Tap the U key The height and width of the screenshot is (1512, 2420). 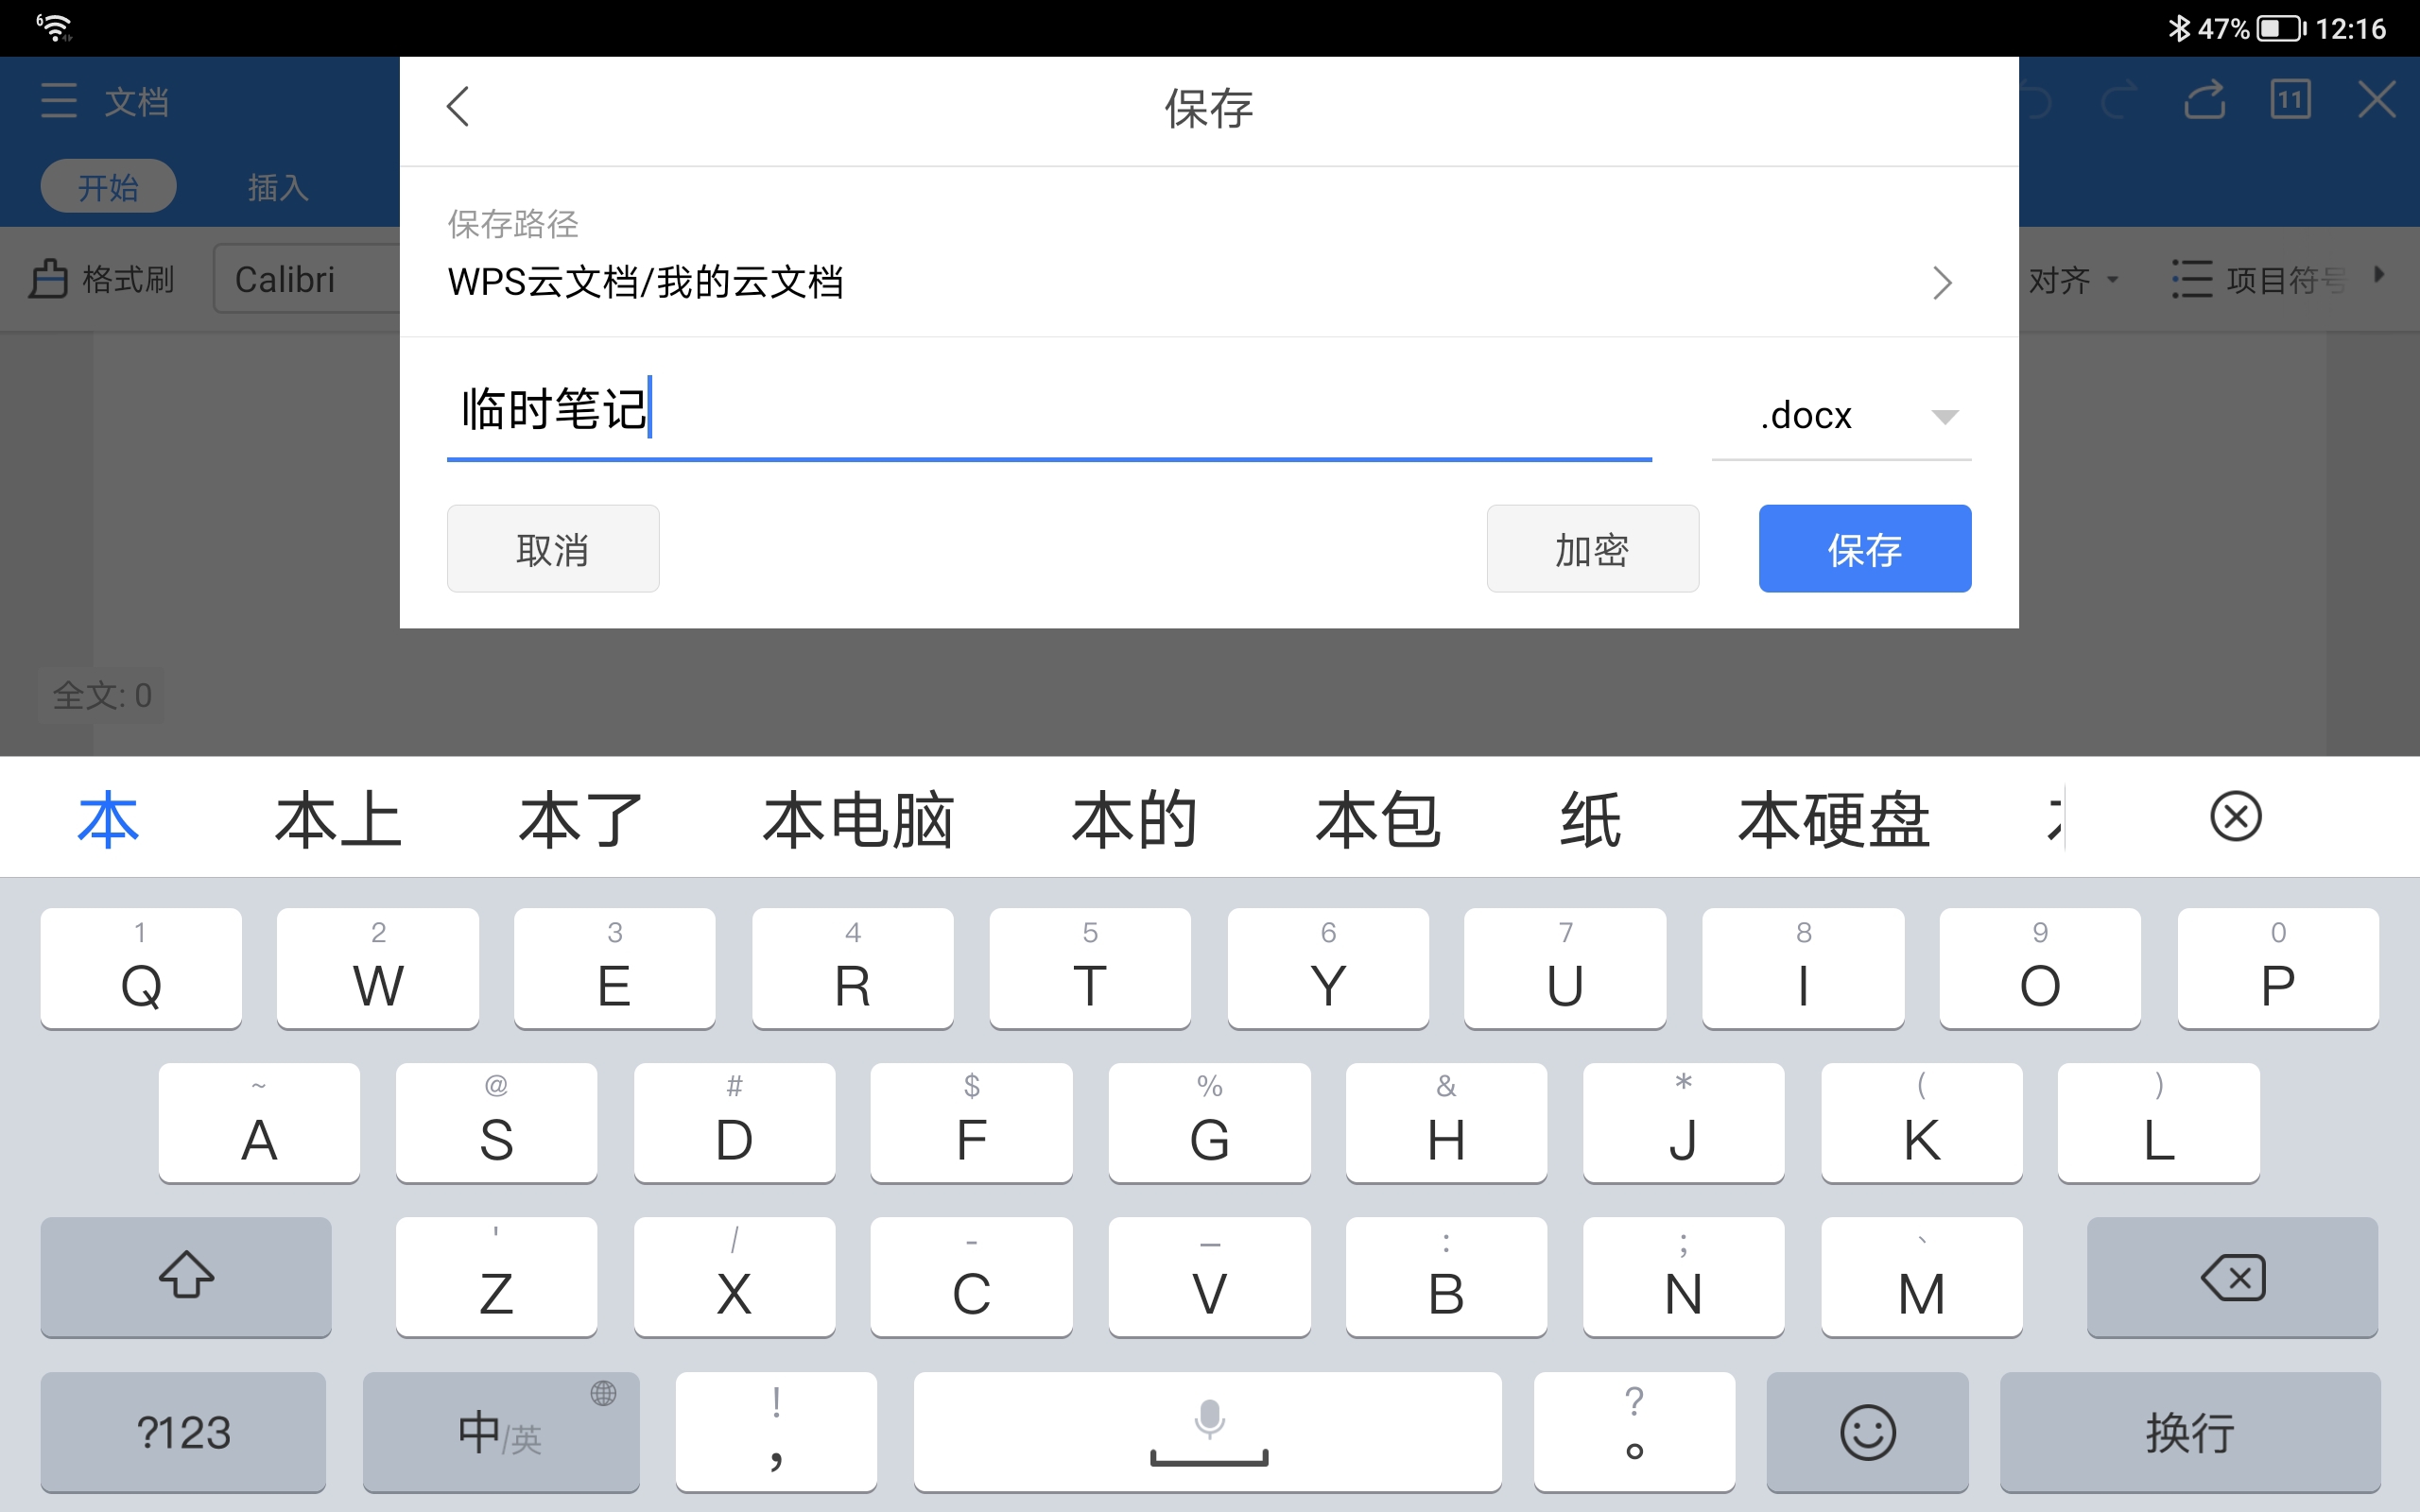pyautogui.click(x=1565, y=967)
